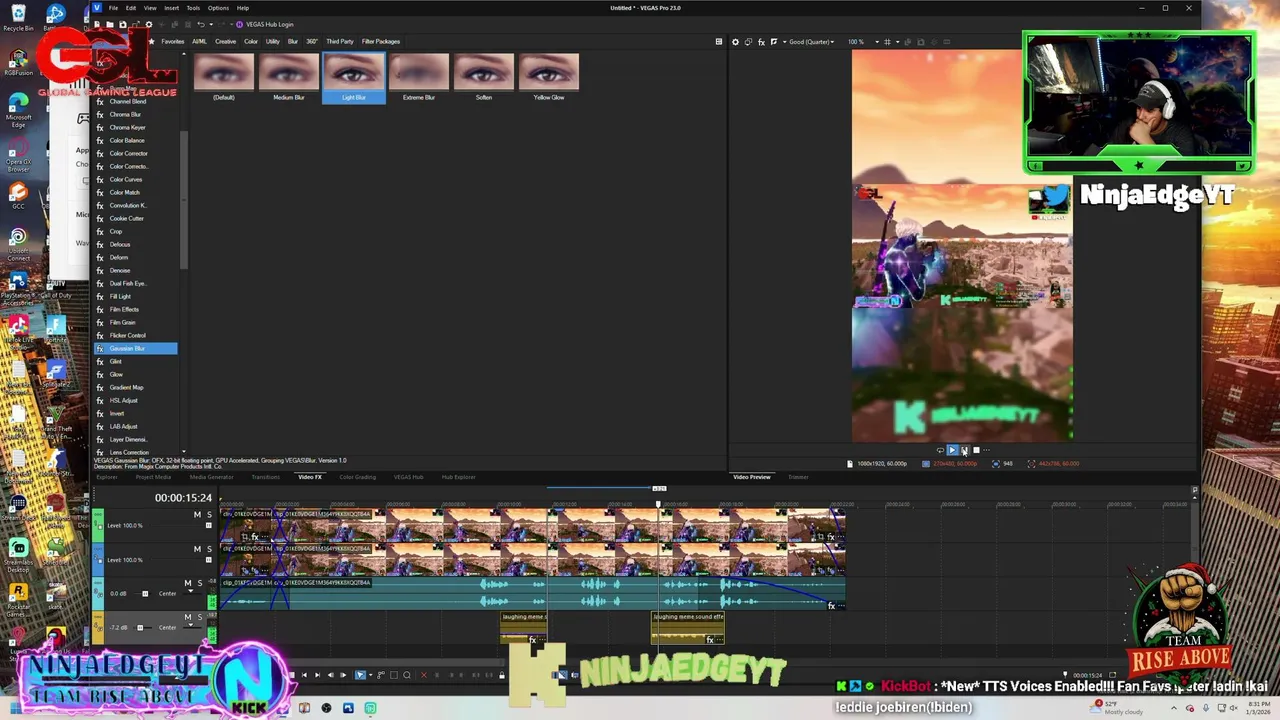Filter effects by Third Party category
Screen dimensions: 1280x720
click(340, 41)
